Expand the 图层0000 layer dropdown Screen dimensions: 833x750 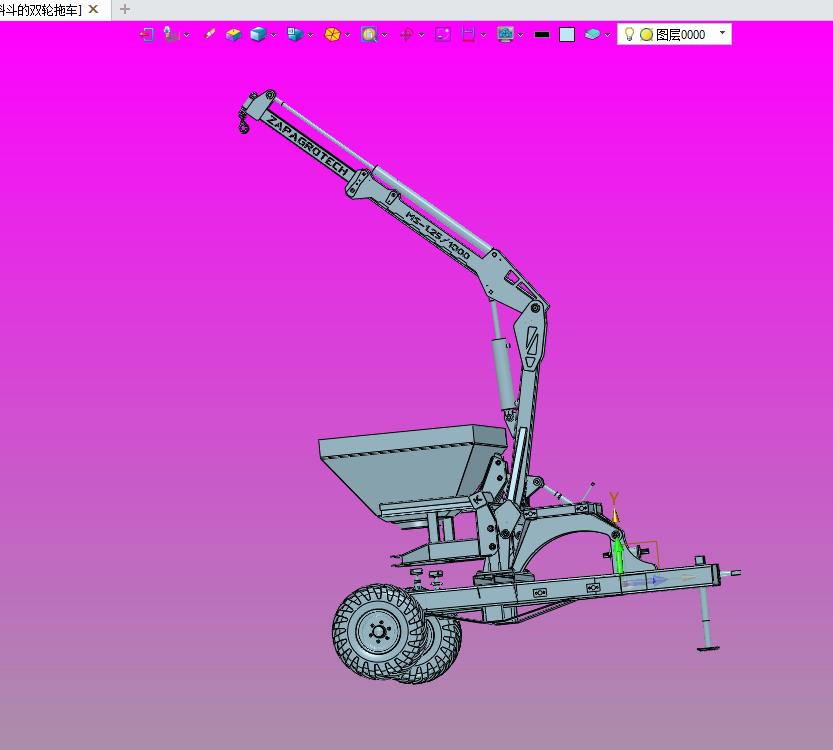722,33
